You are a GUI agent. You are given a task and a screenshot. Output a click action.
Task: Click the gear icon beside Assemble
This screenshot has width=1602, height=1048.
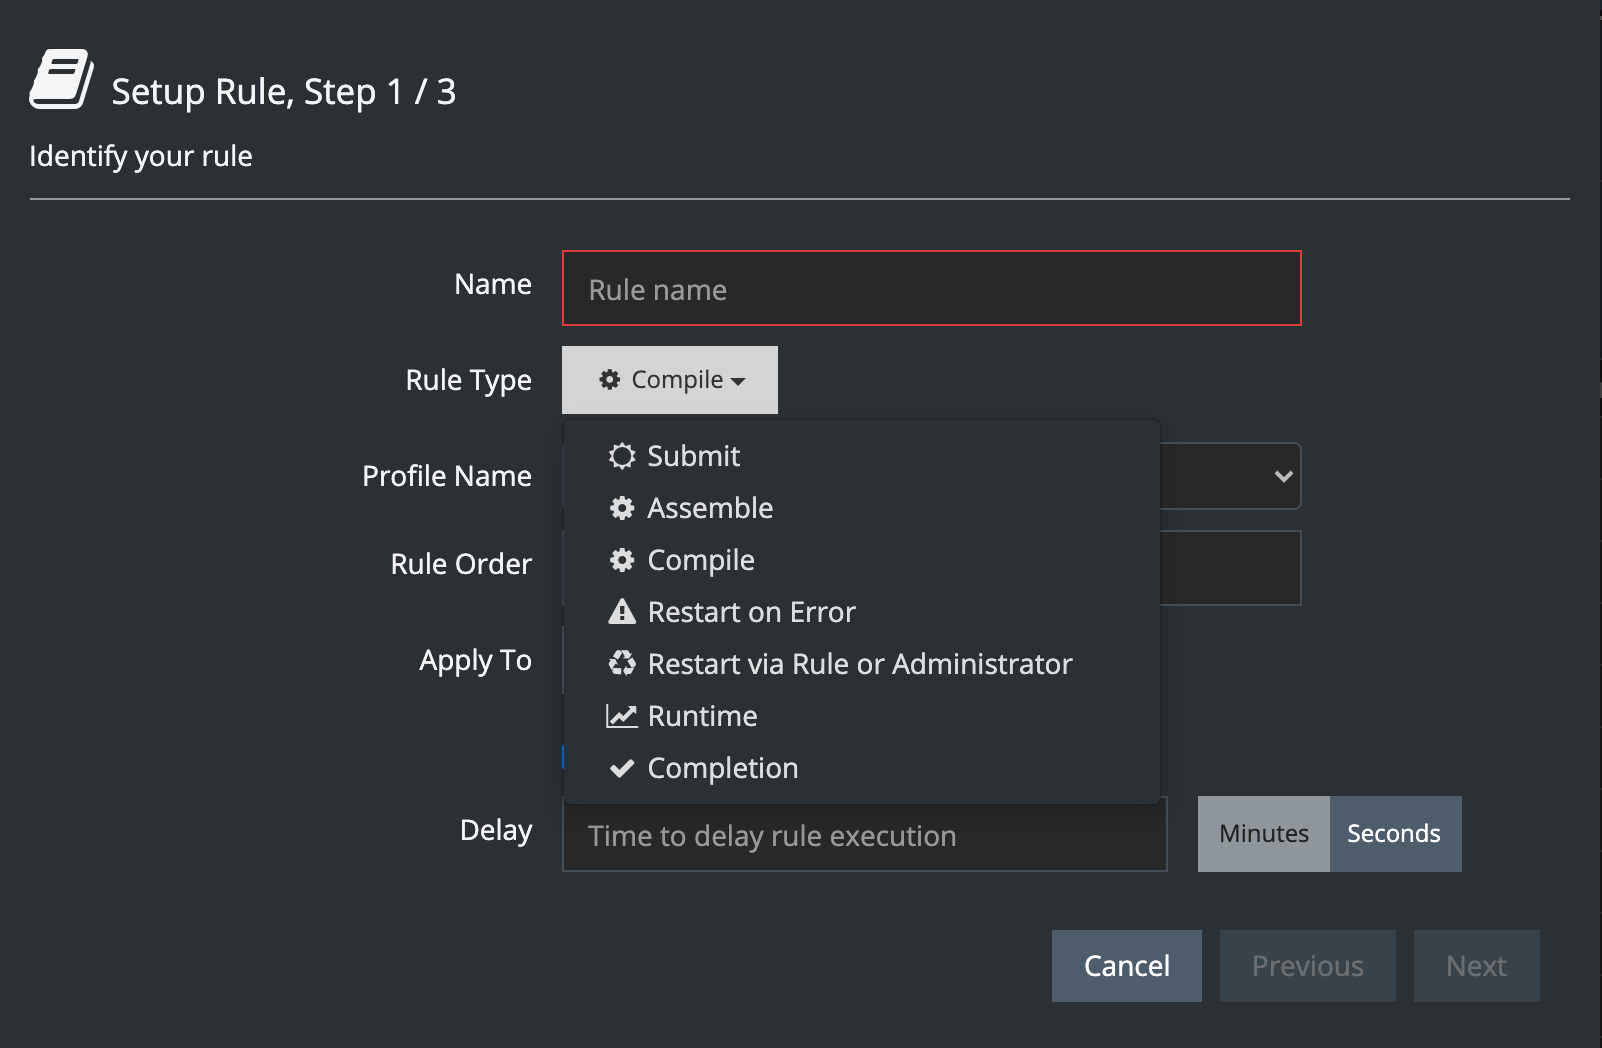622,508
